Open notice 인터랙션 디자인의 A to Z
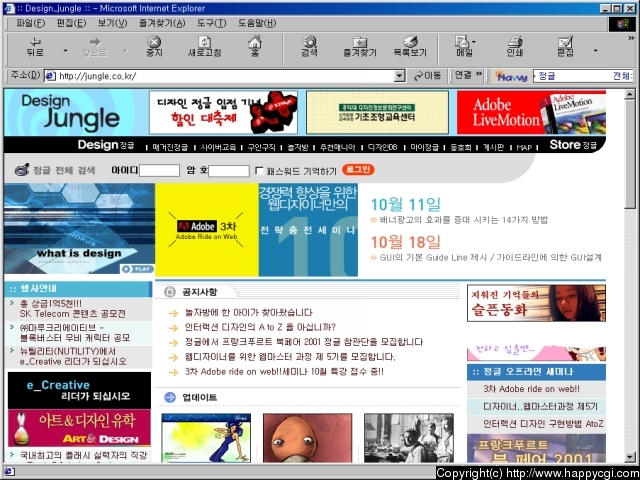640x480 pixels. tap(260, 327)
